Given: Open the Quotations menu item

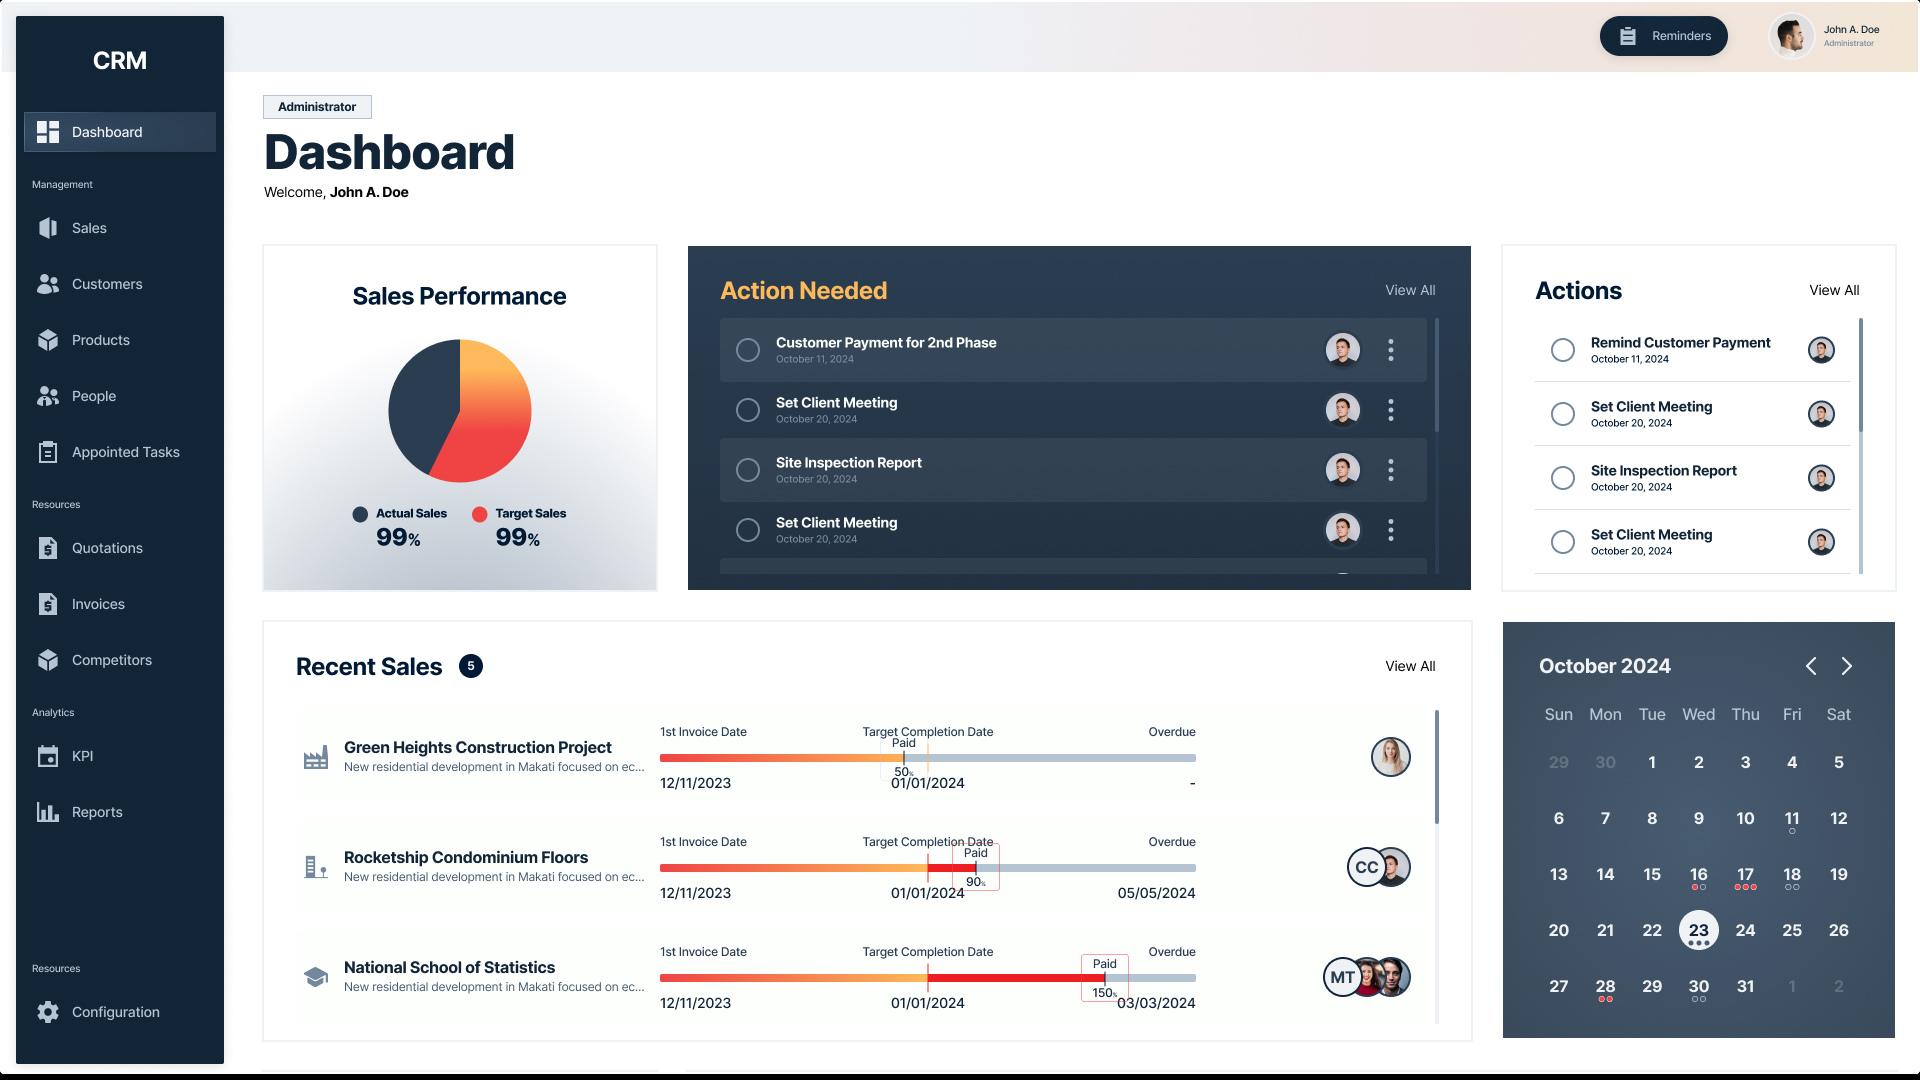Looking at the screenshot, I should coord(120,548).
